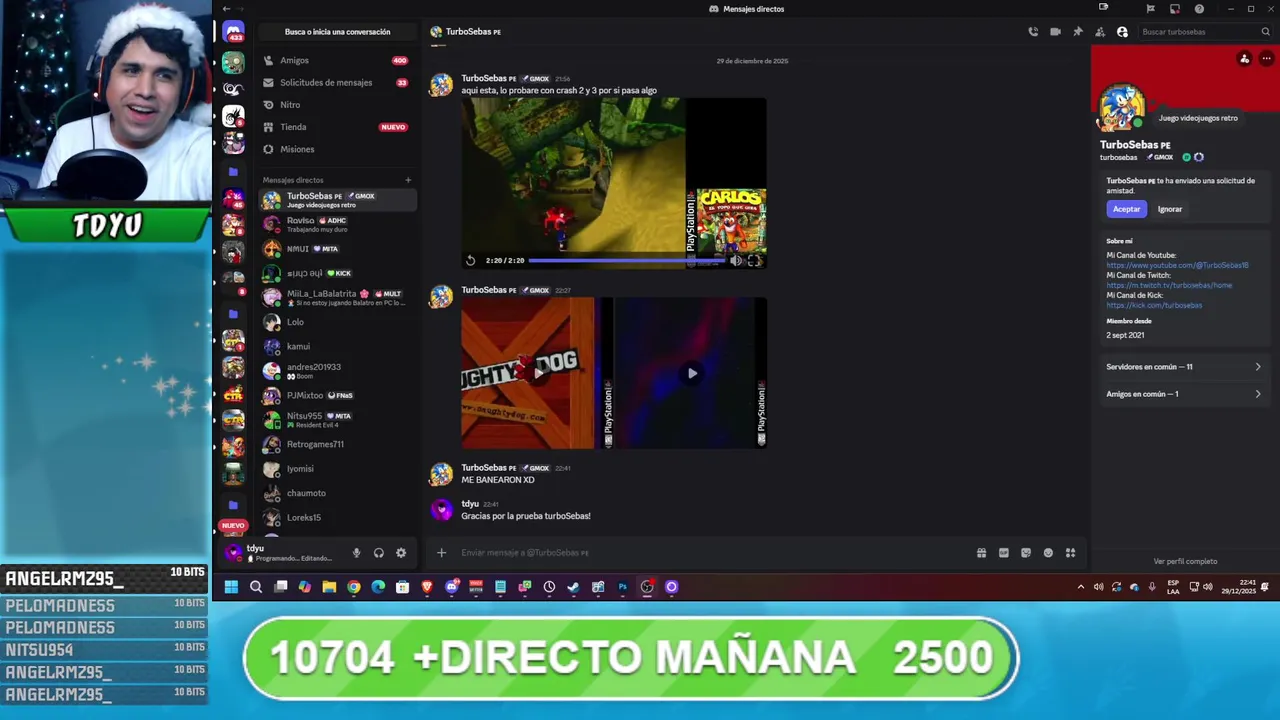Toggle the user profile panel icon

point(1122,32)
